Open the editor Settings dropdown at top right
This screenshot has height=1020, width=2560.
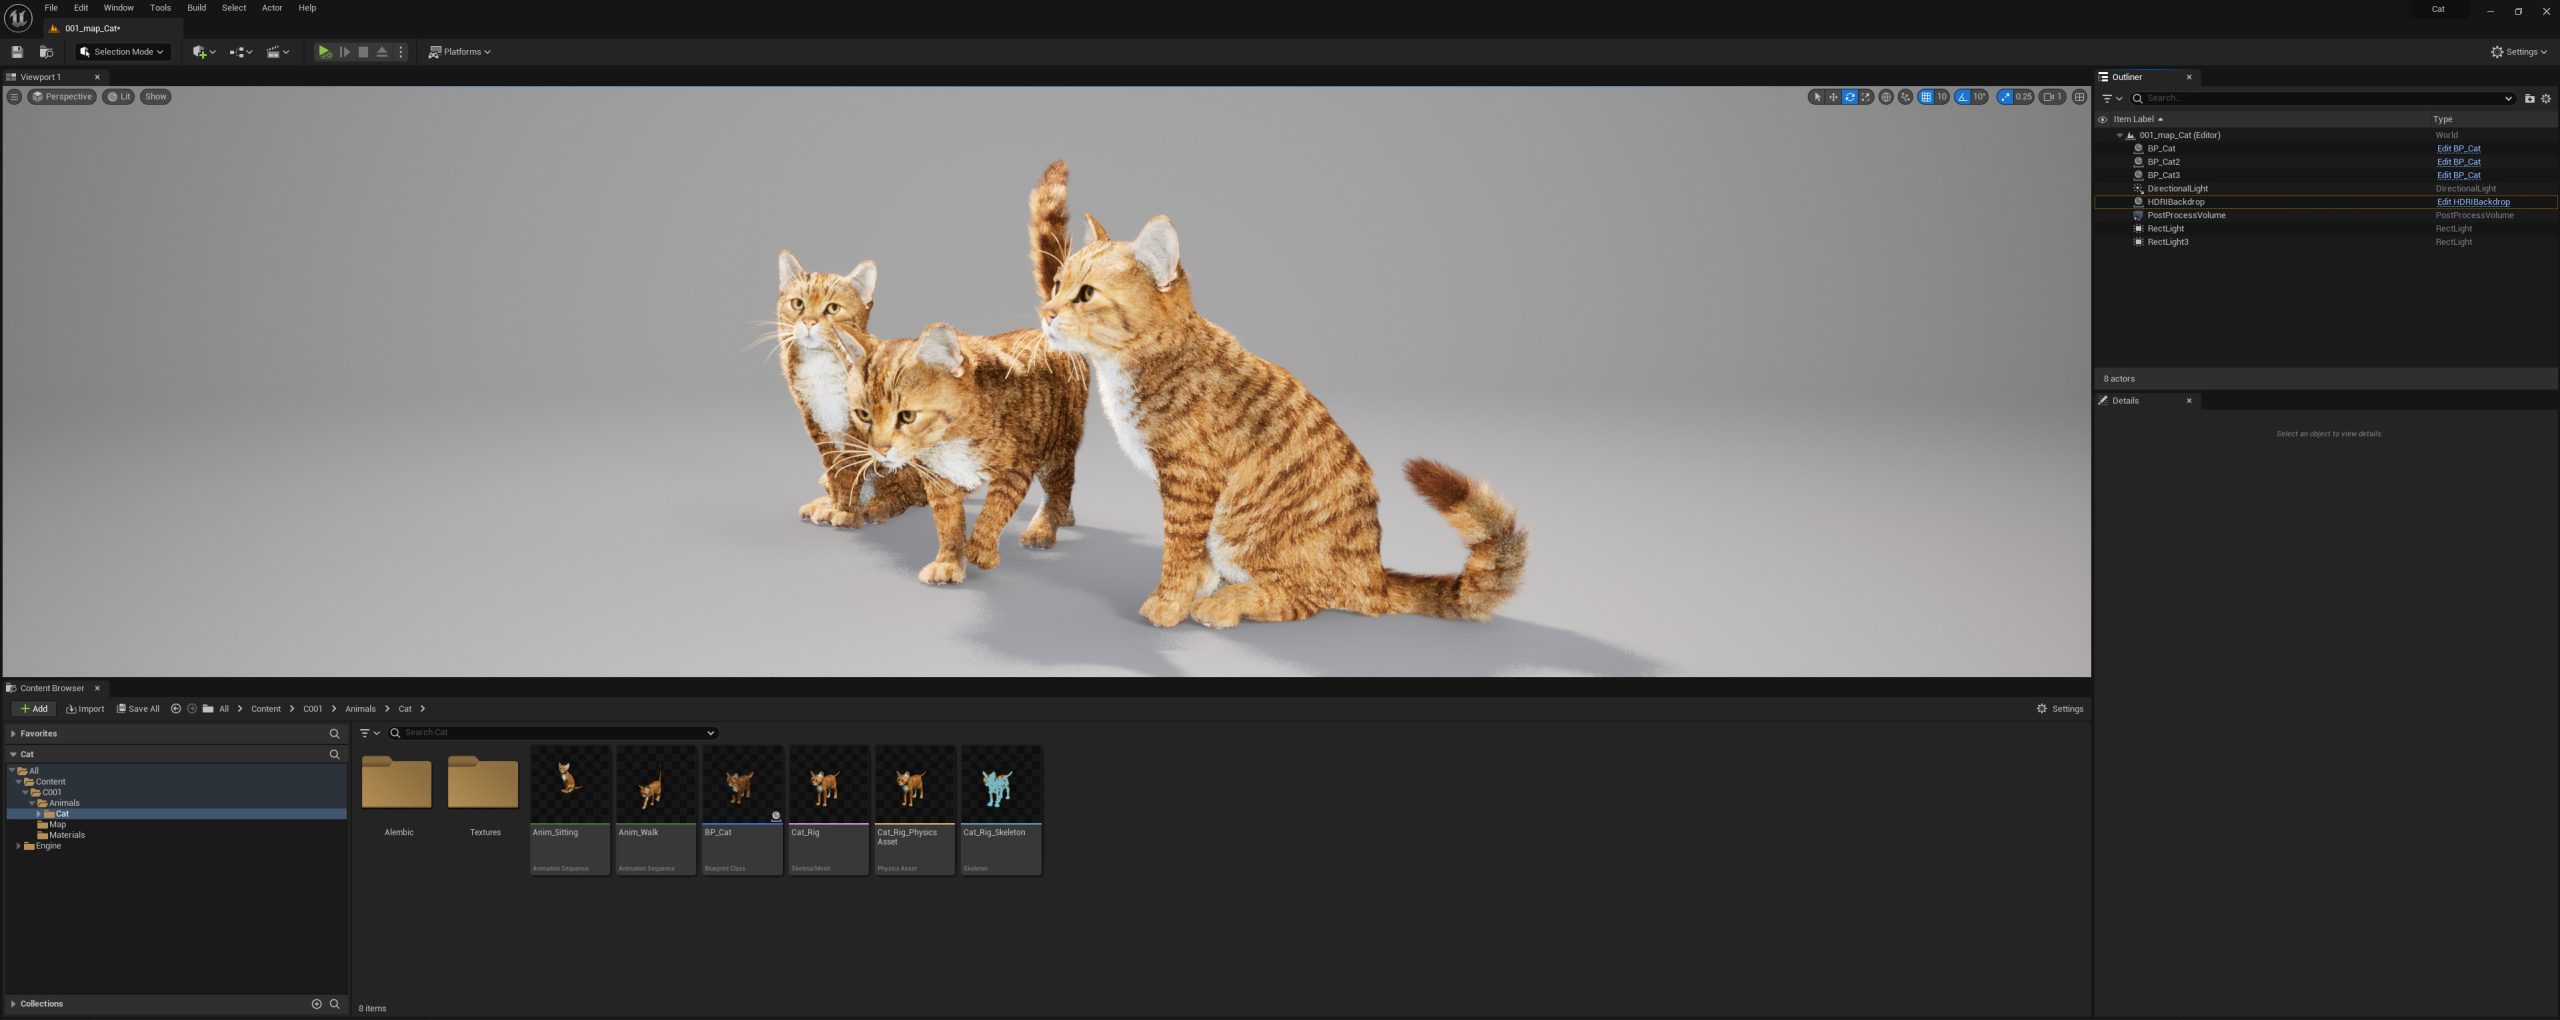point(2519,52)
